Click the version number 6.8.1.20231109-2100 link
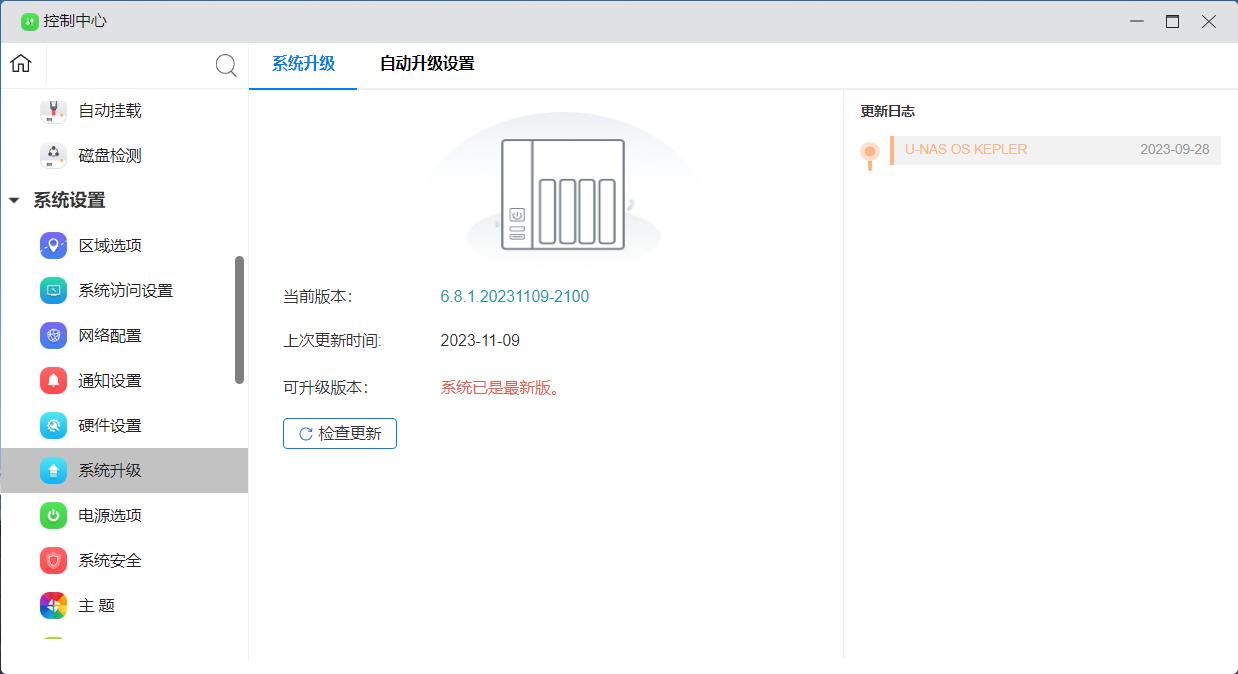The image size is (1238, 674). click(x=514, y=297)
